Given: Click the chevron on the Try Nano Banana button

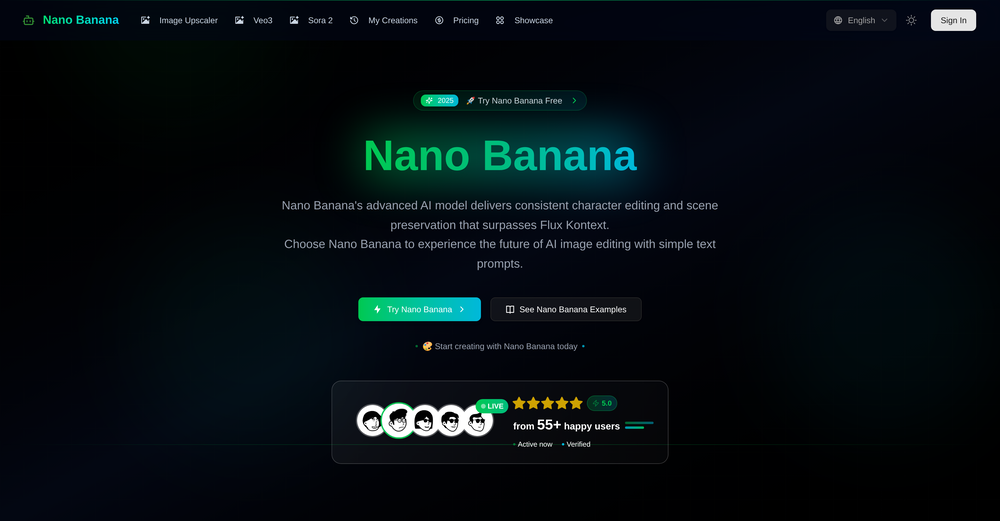Looking at the screenshot, I should [x=462, y=309].
